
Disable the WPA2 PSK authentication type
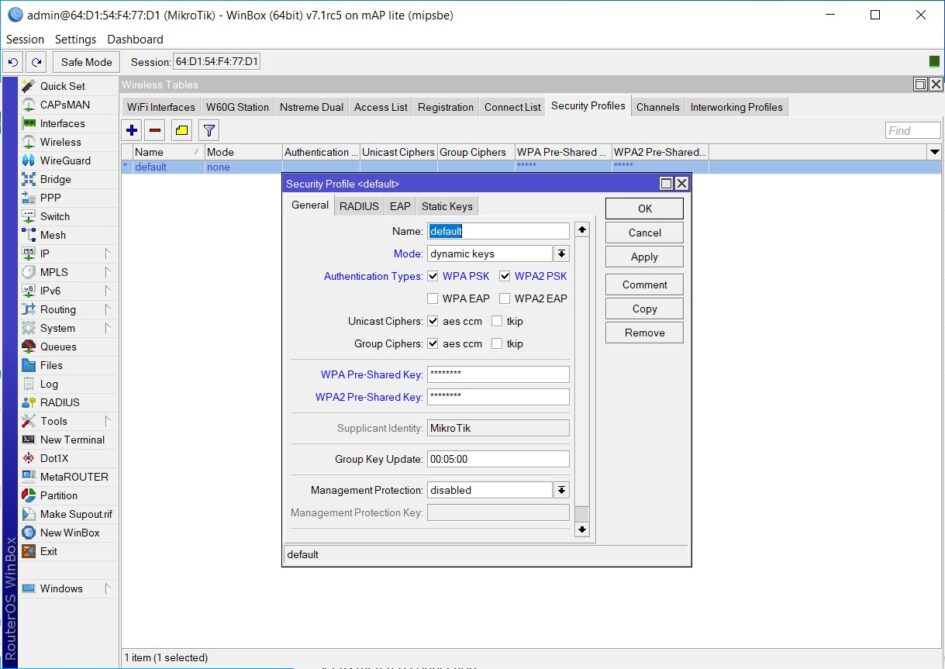tap(503, 276)
